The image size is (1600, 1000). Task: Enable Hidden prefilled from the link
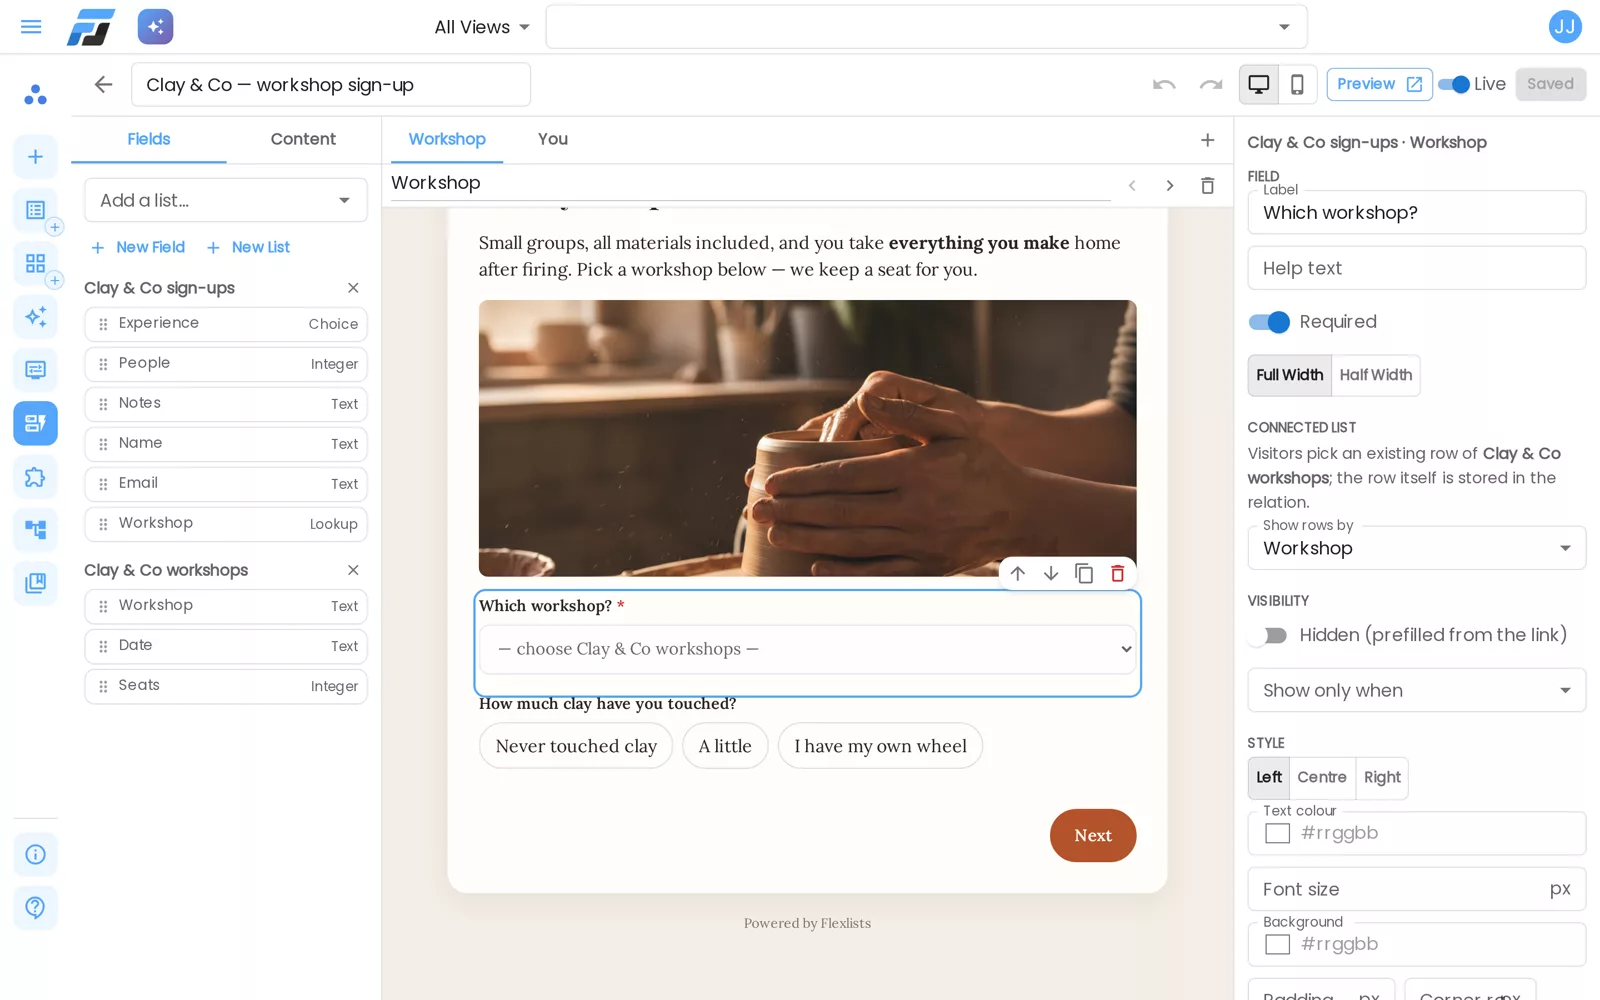coord(1269,636)
